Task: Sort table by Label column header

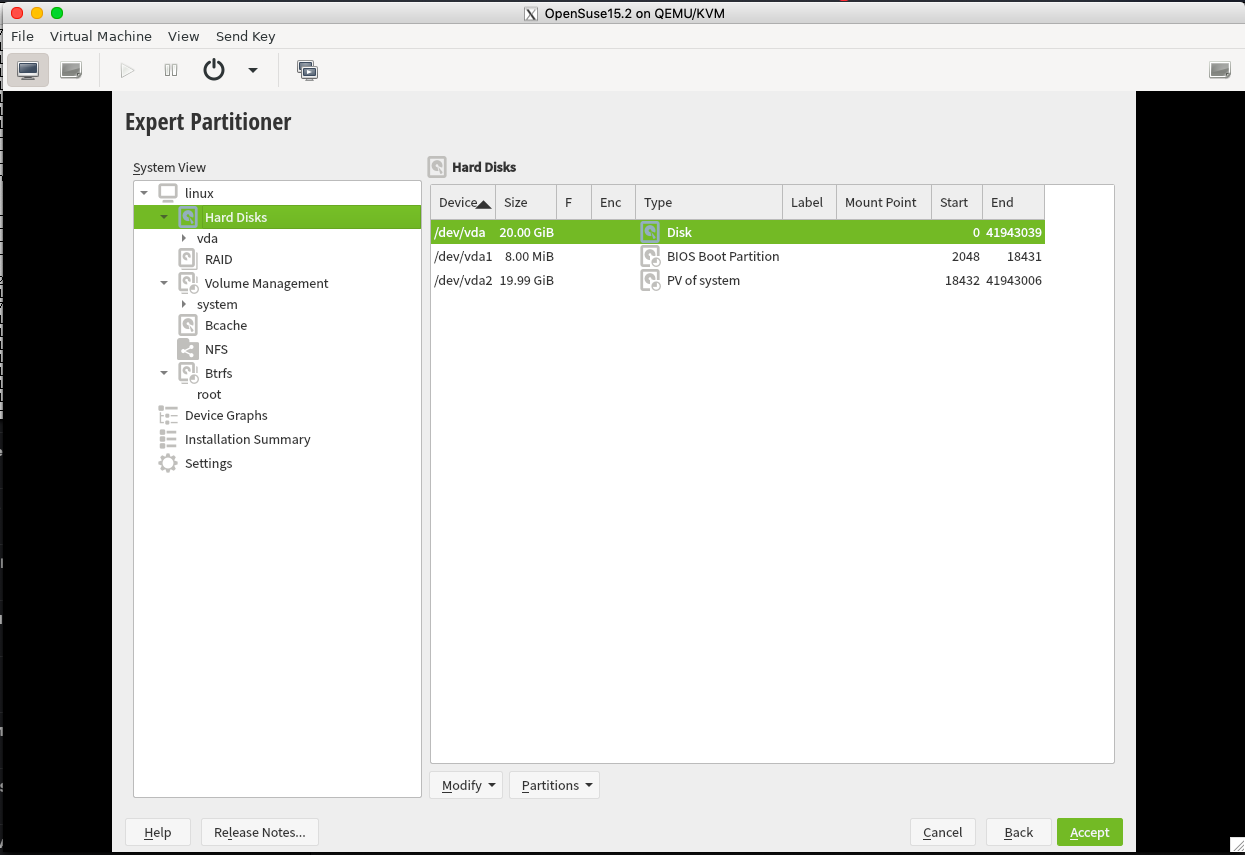Action: point(810,202)
